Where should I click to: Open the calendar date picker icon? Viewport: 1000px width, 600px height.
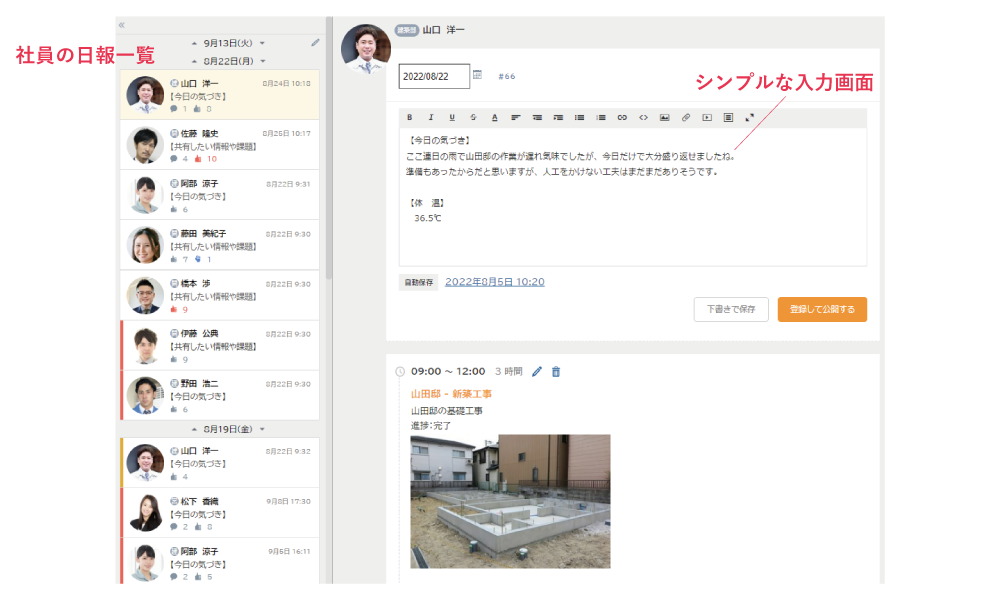(477, 75)
